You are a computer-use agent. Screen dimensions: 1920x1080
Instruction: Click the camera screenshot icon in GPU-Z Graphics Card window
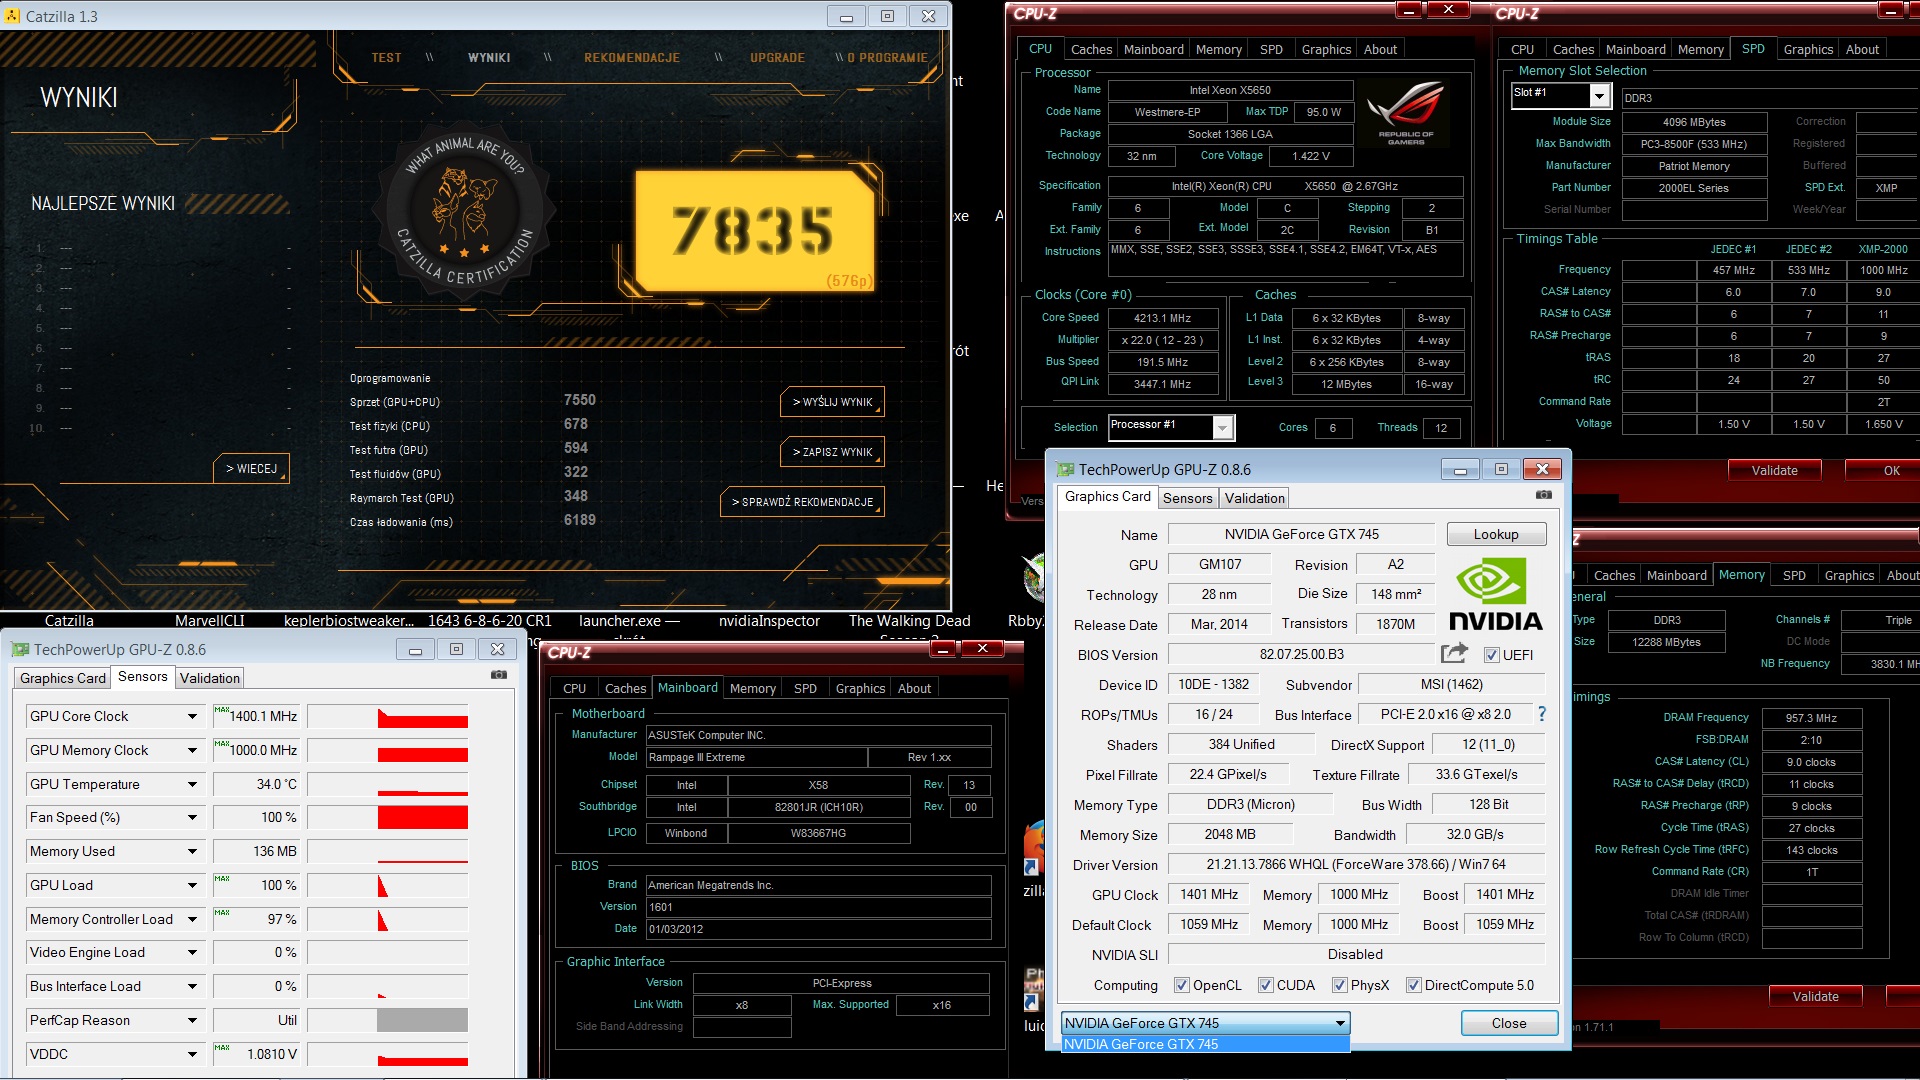tap(1544, 495)
